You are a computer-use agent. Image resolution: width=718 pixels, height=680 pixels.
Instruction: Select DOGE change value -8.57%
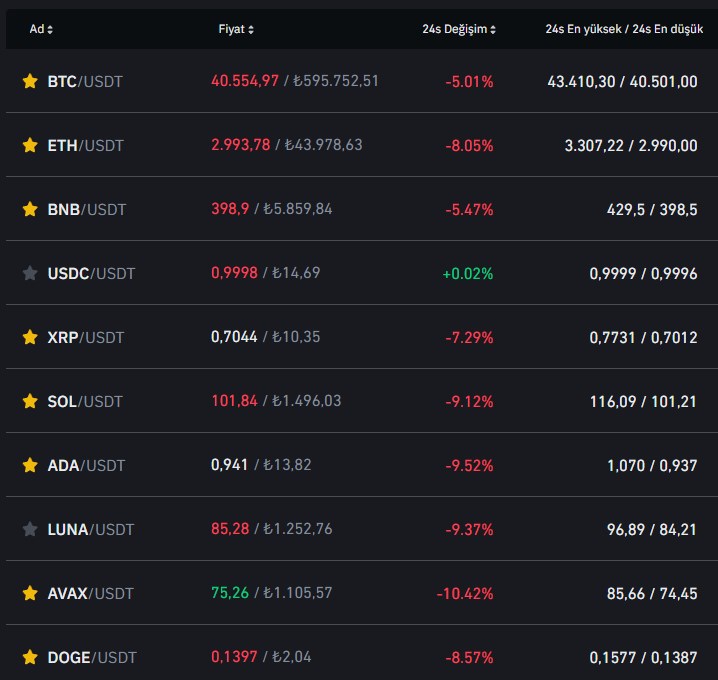click(x=469, y=658)
